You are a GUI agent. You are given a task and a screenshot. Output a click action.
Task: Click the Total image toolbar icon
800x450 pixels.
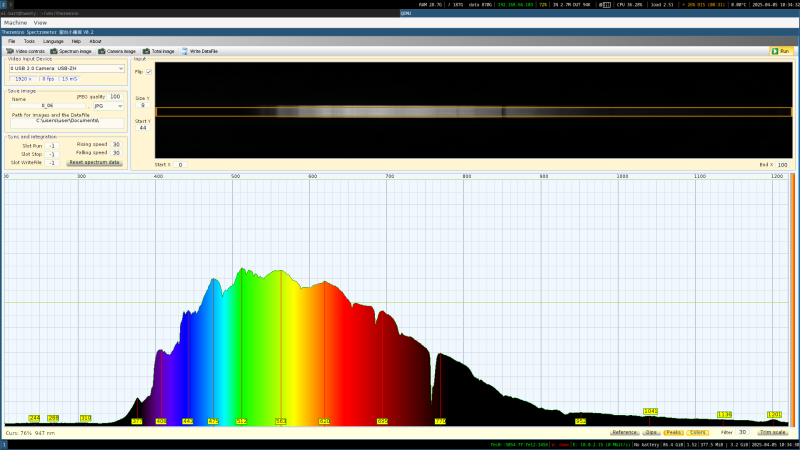(x=160, y=50)
